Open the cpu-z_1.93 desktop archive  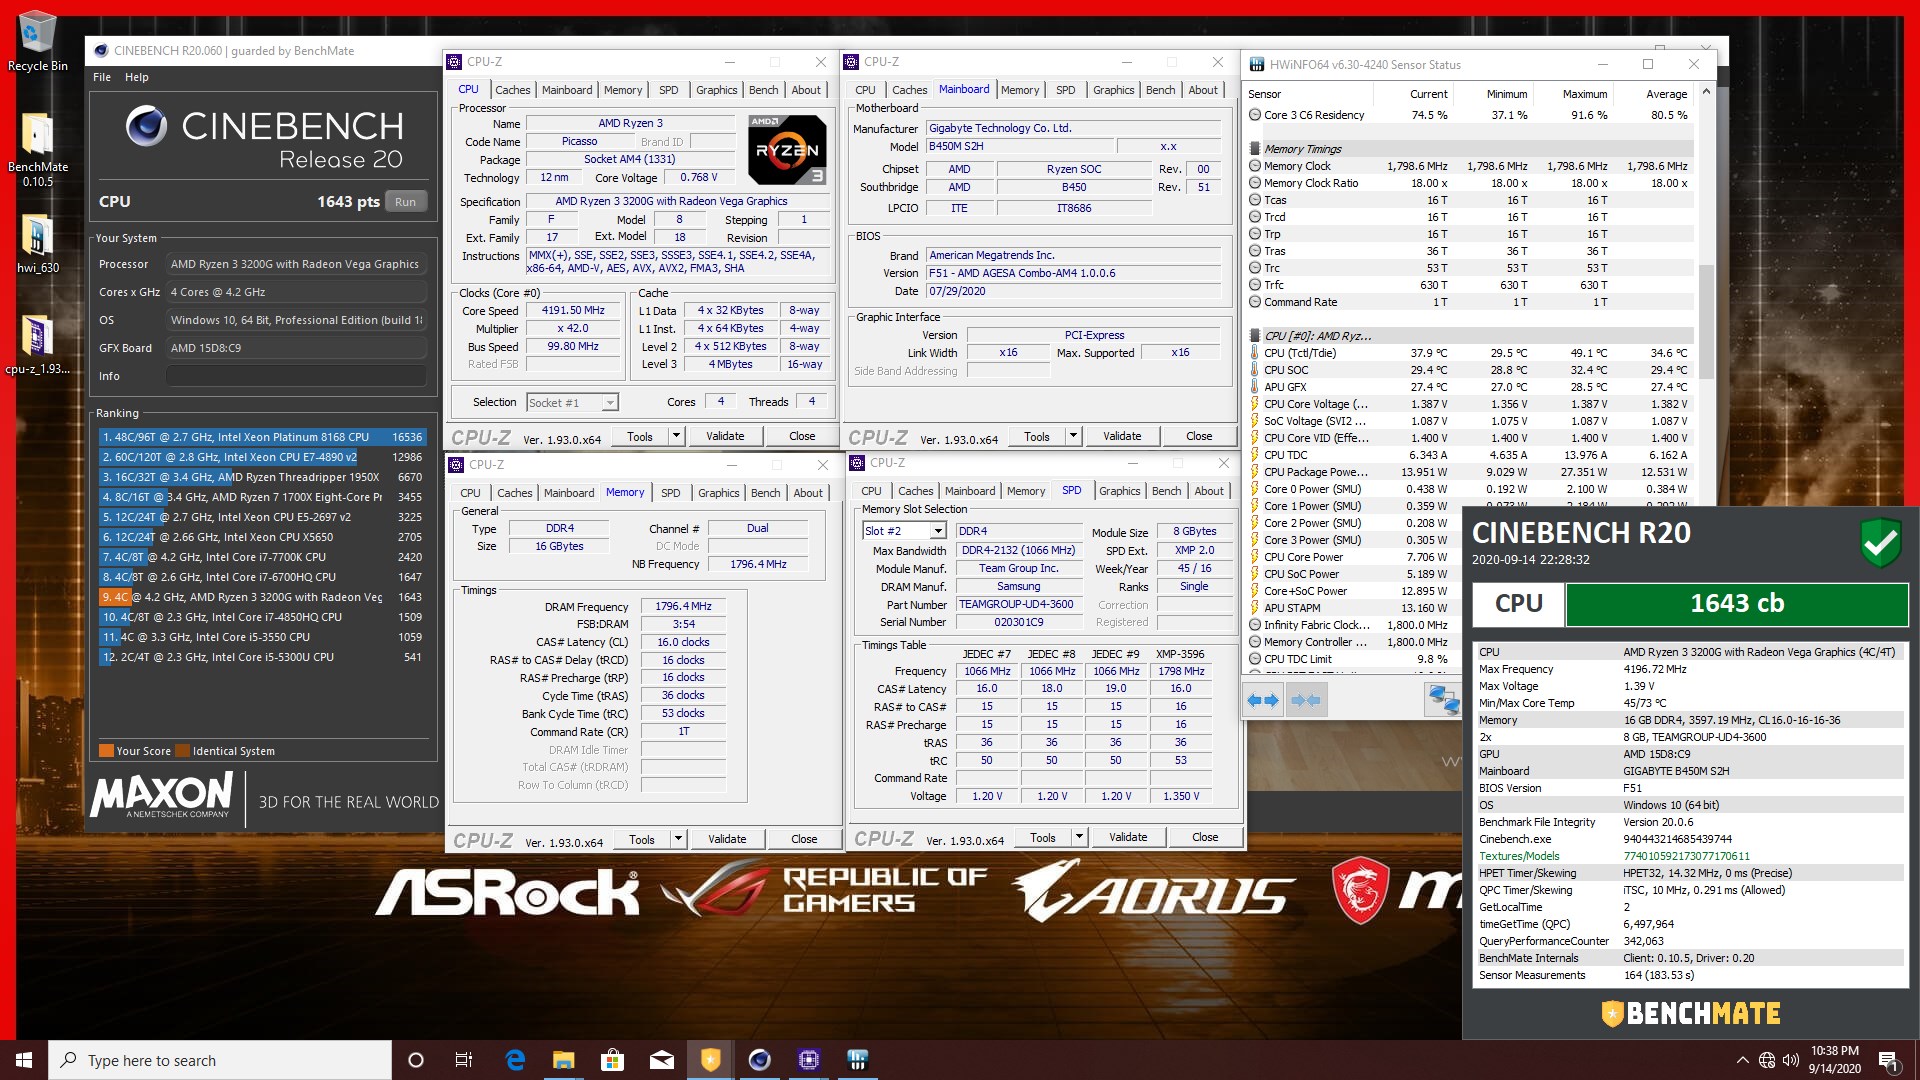(x=37, y=345)
